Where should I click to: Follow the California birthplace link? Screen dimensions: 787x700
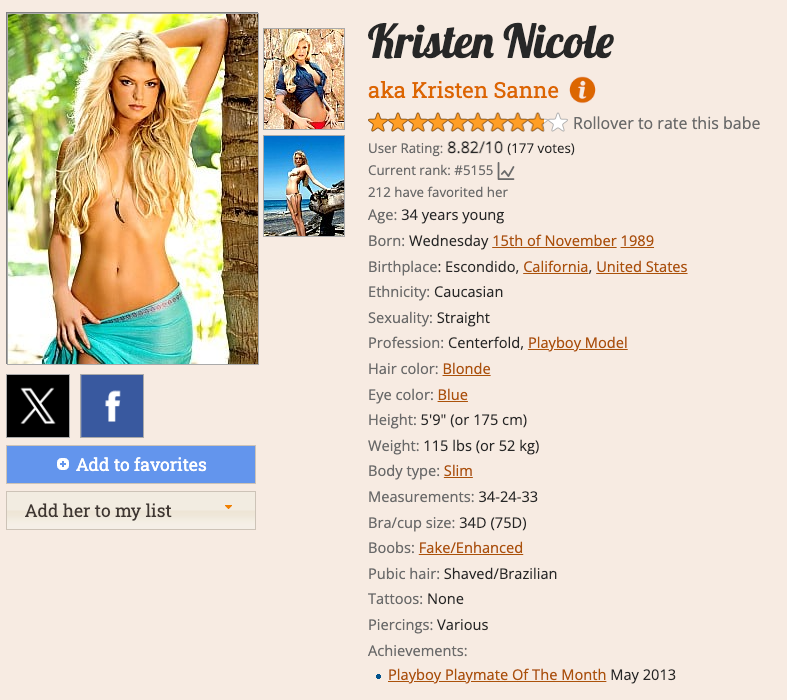click(555, 266)
